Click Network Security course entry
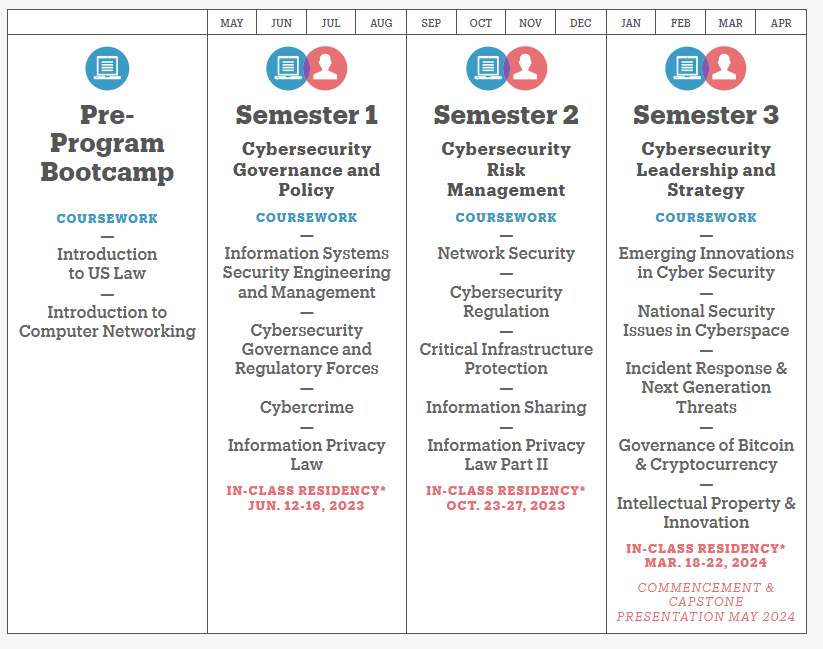 (x=506, y=253)
